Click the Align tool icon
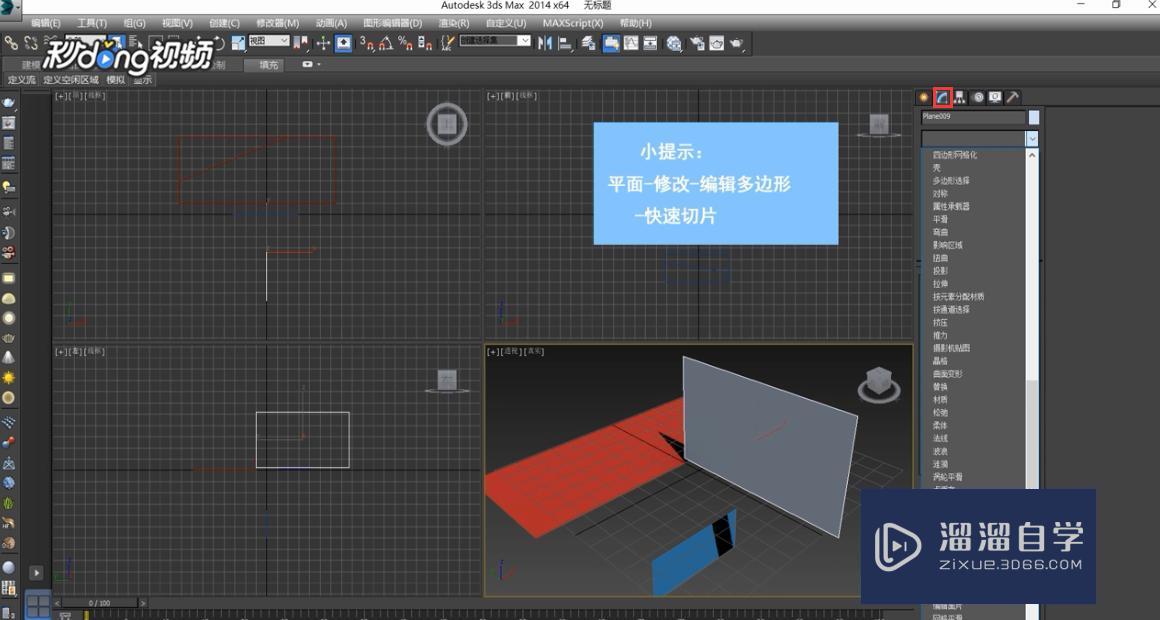Screen dimensions: 1160x620 [565, 43]
